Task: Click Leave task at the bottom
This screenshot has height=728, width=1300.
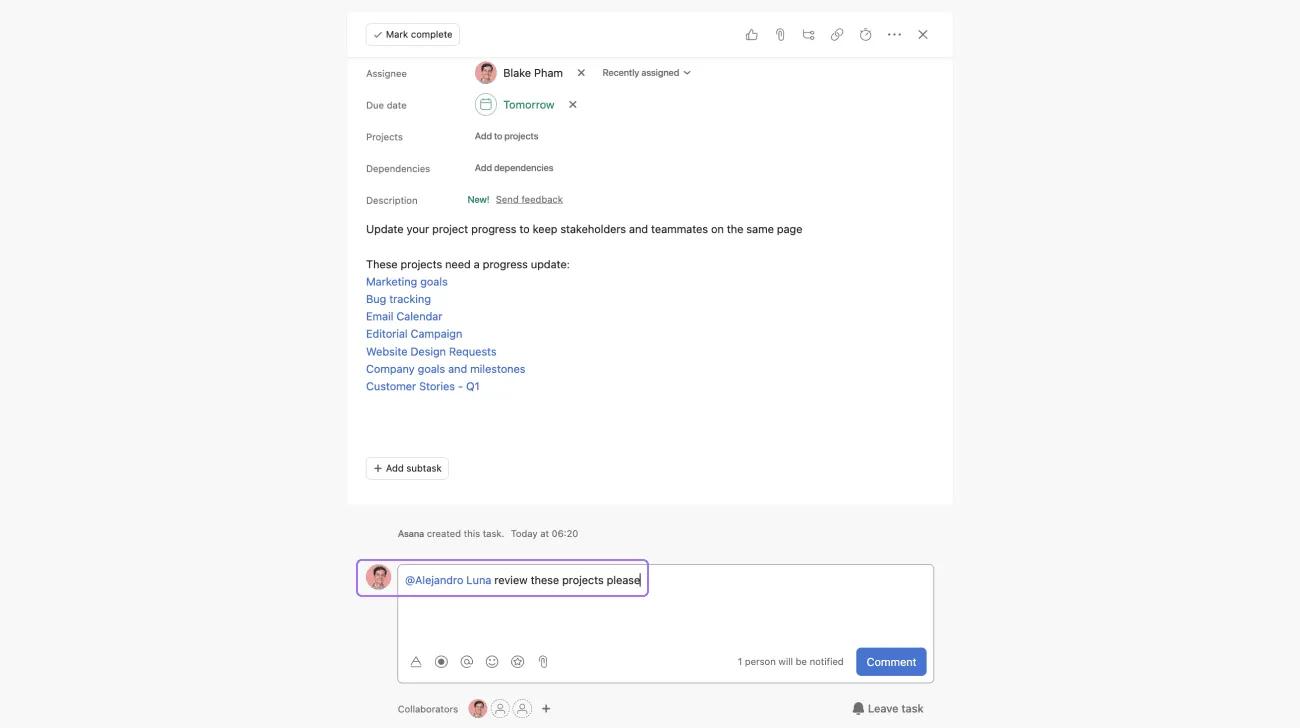Action: click(888, 708)
